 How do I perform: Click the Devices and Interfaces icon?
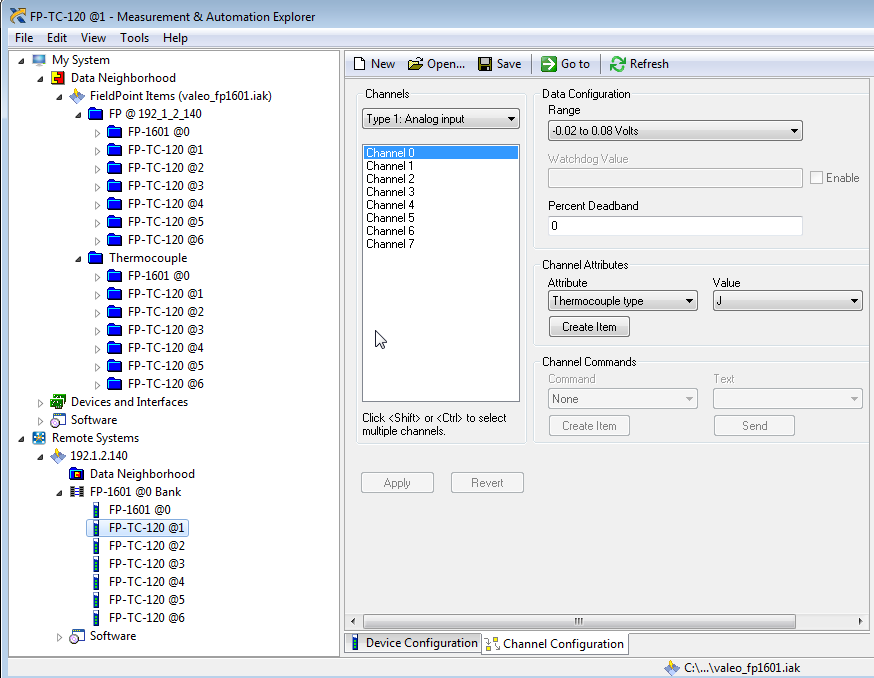click(58, 401)
